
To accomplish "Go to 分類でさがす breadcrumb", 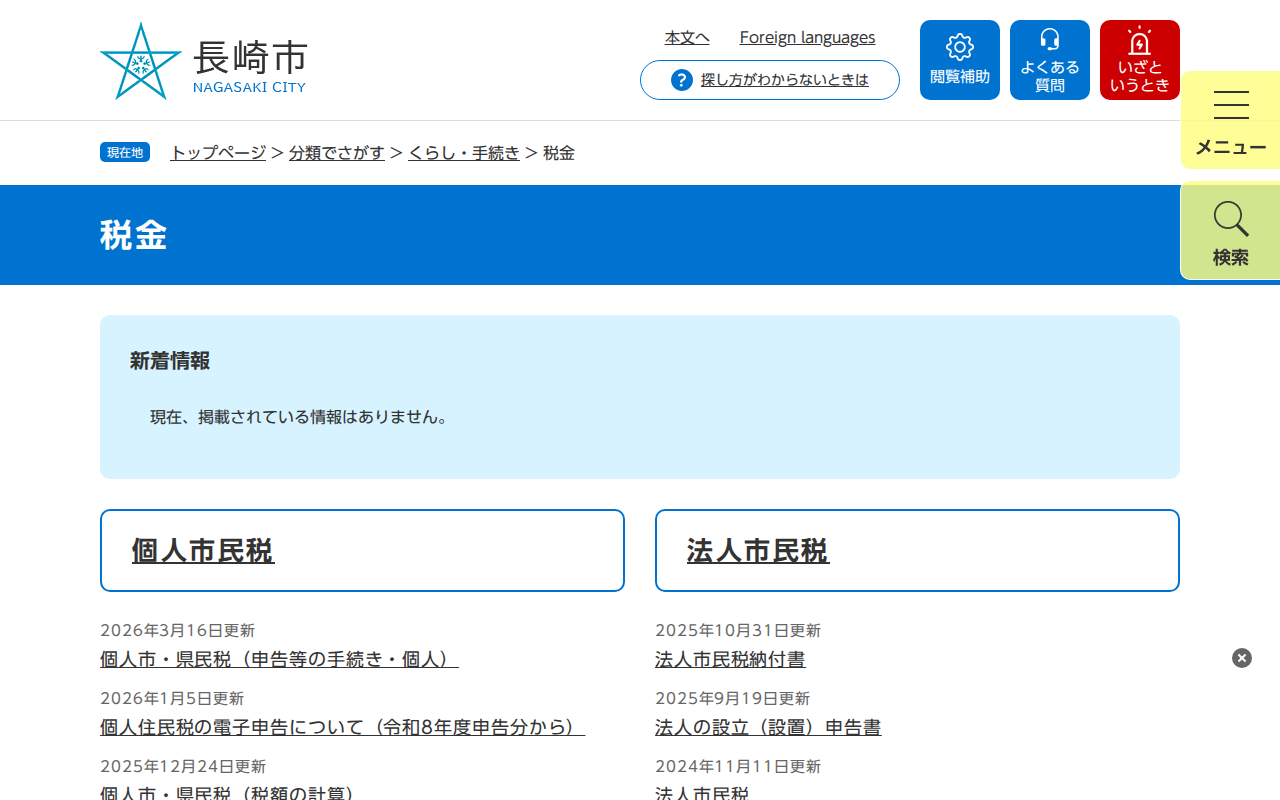I will (x=337, y=153).
